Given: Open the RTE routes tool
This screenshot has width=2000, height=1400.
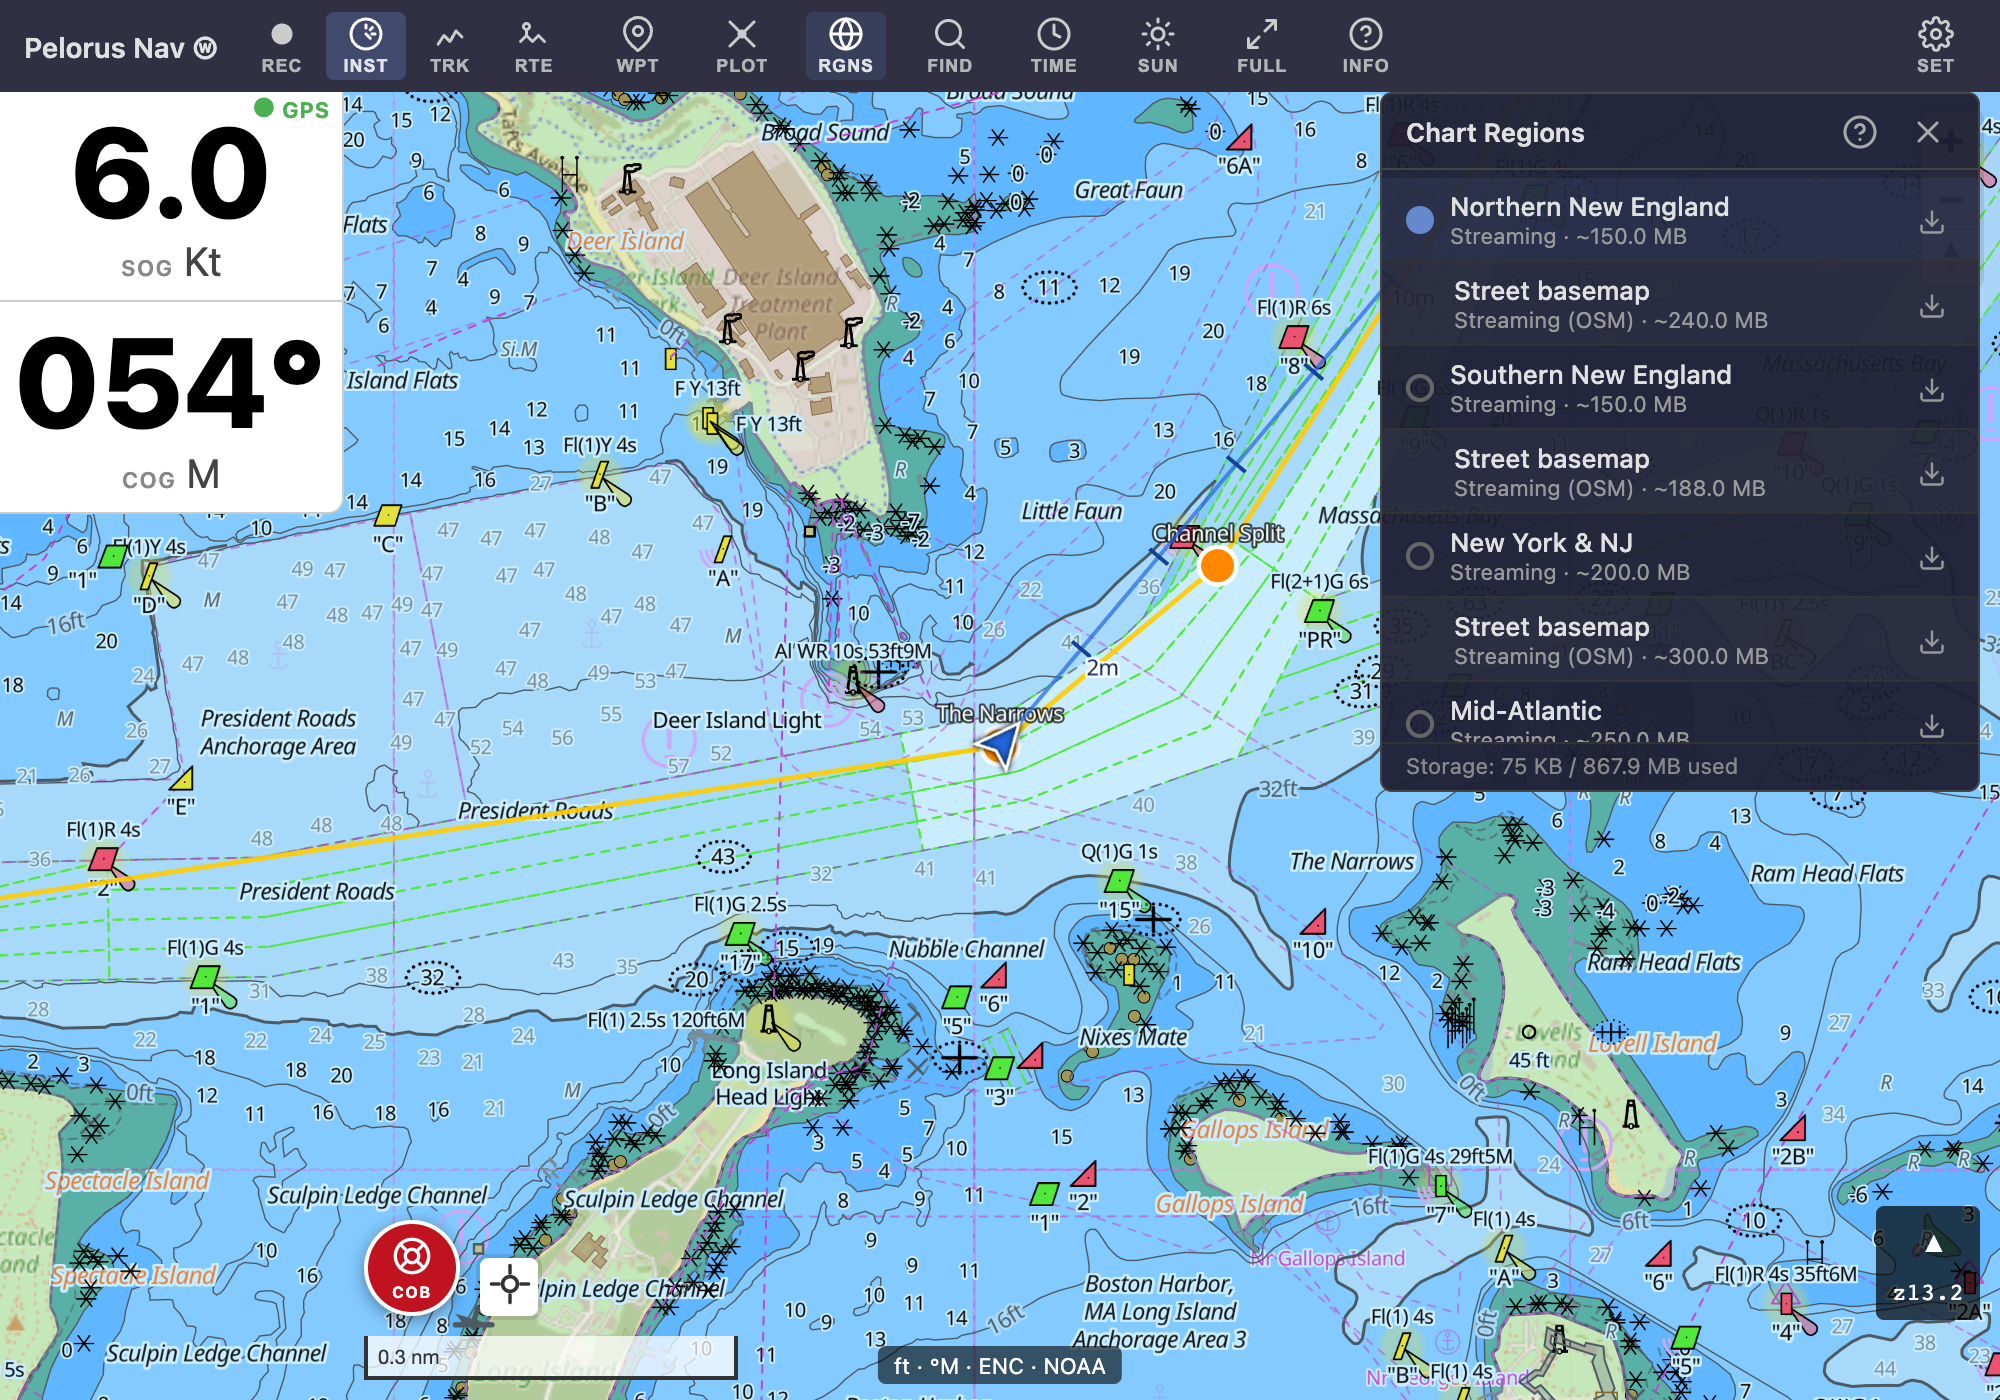Looking at the screenshot, I should 533,47.
